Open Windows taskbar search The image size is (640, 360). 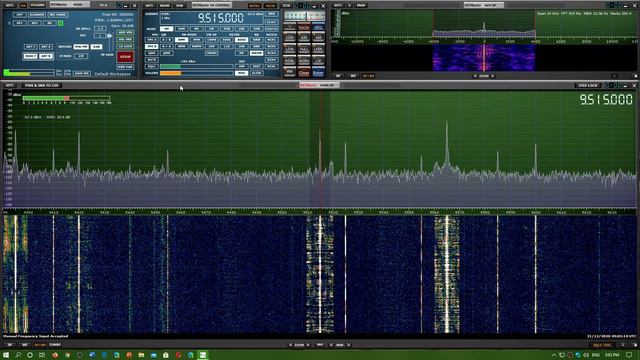18,355
